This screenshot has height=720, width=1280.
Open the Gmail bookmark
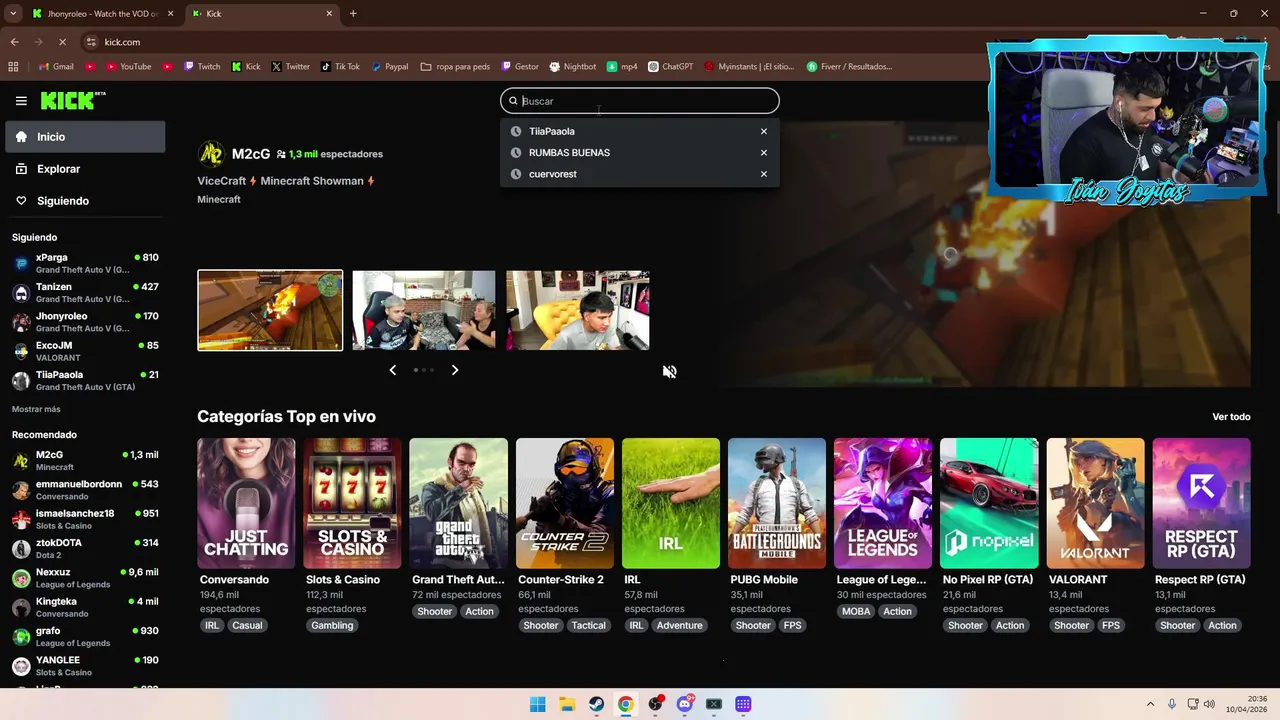click(x=56, y=67)
